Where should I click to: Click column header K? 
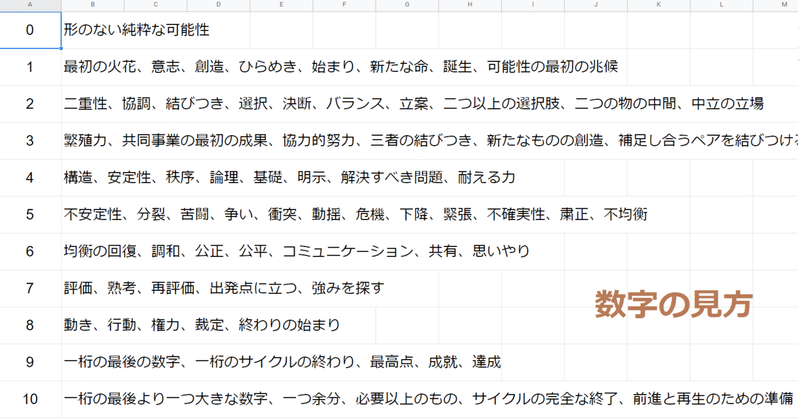pos(659,5)
